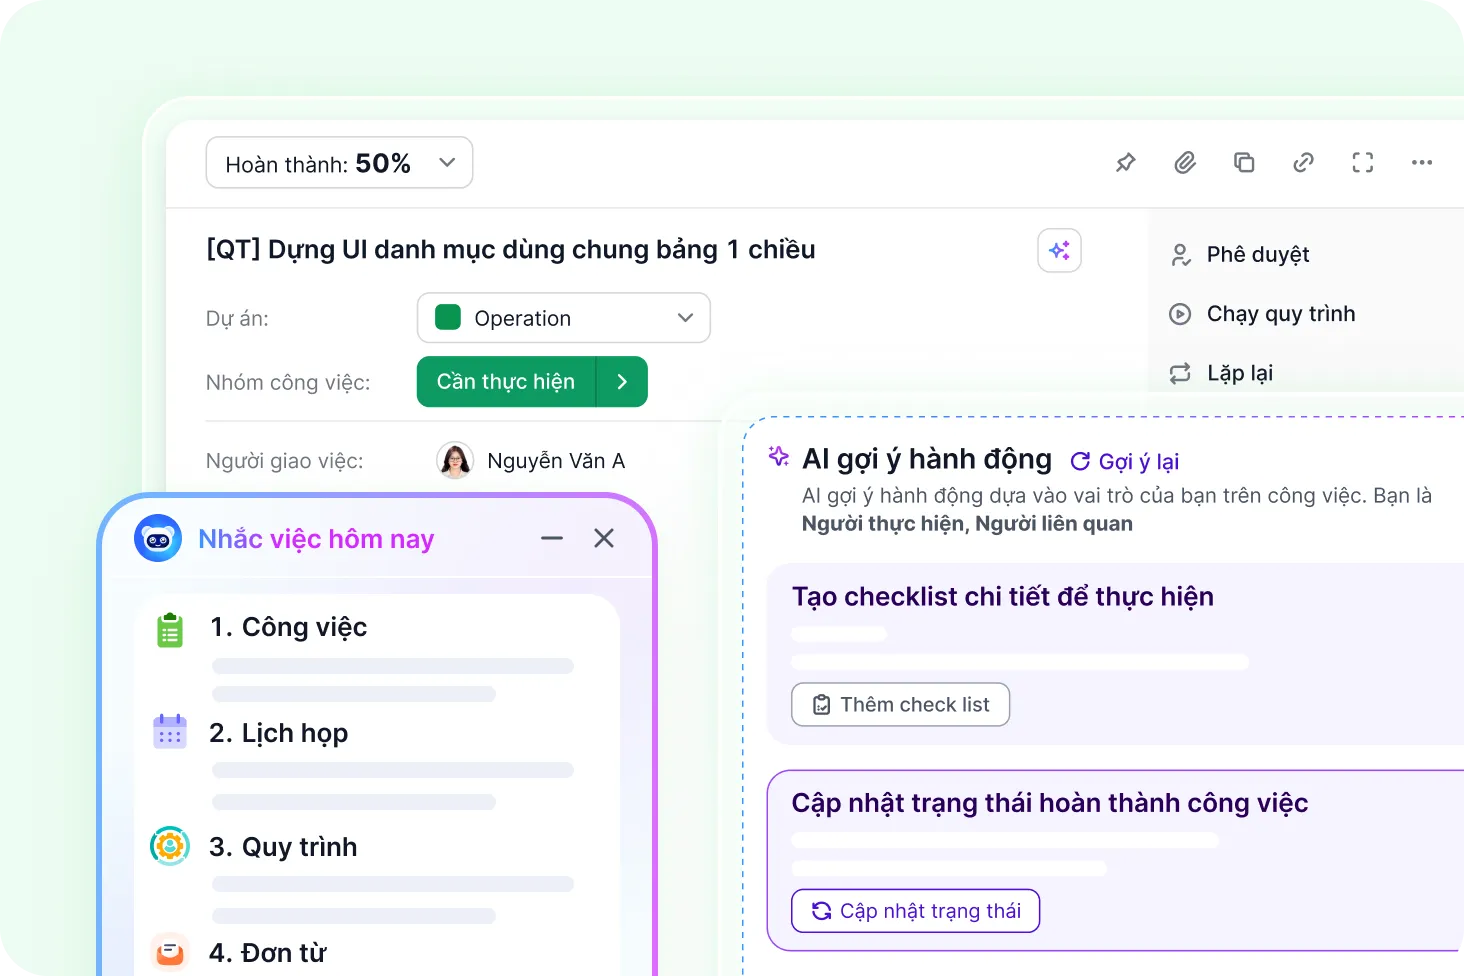Open 1. Công việc reminder item

(x=289, y=627)
